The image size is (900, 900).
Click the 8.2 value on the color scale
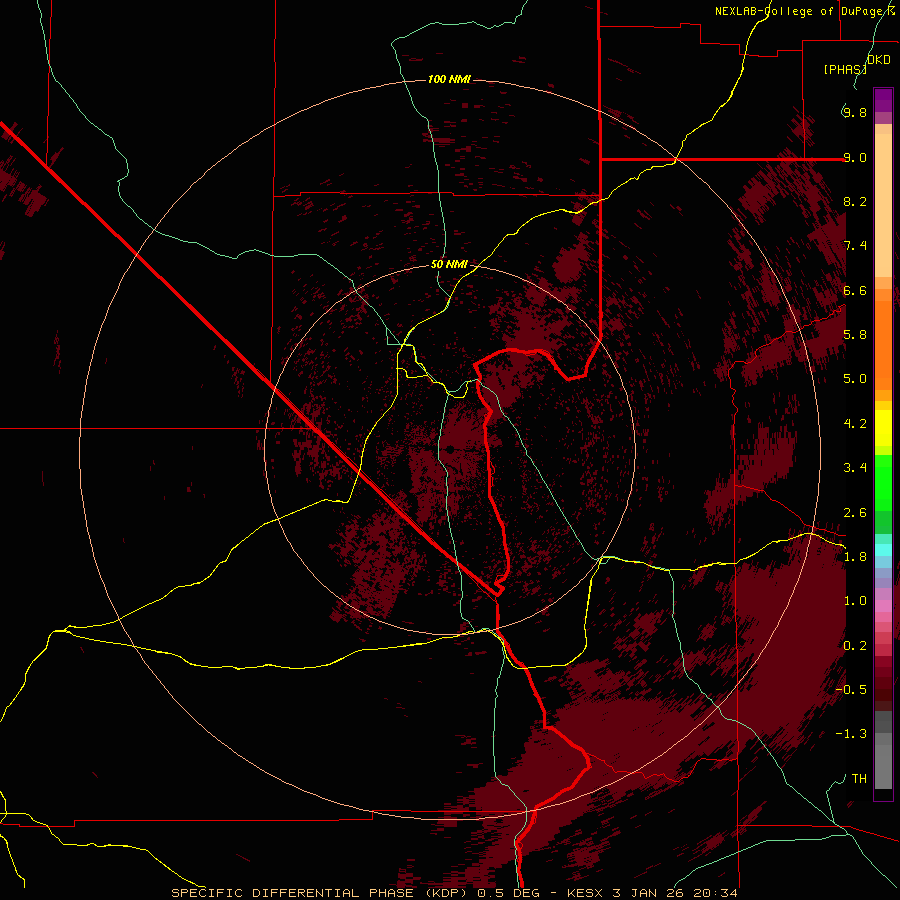click(x=854, y=201)
